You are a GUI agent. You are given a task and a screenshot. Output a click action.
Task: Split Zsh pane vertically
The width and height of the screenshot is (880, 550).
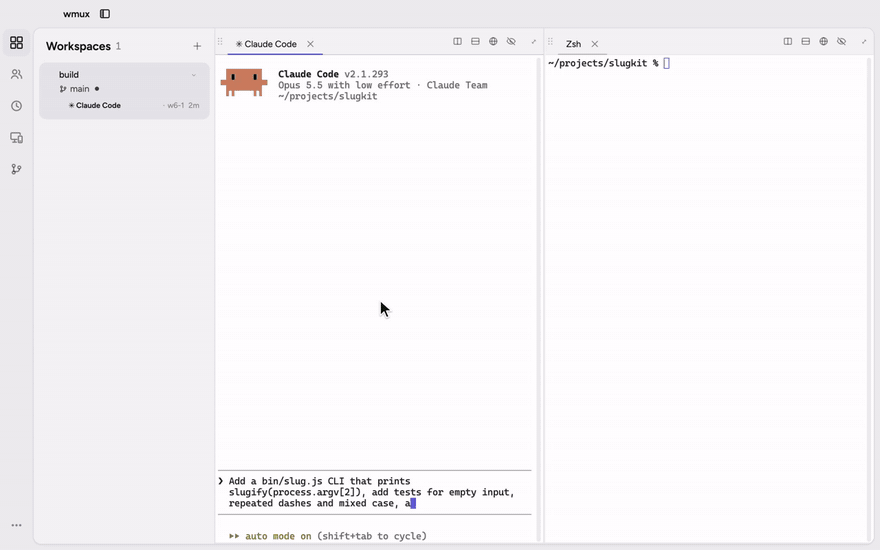pyautogui.click(x=788, y=42)
